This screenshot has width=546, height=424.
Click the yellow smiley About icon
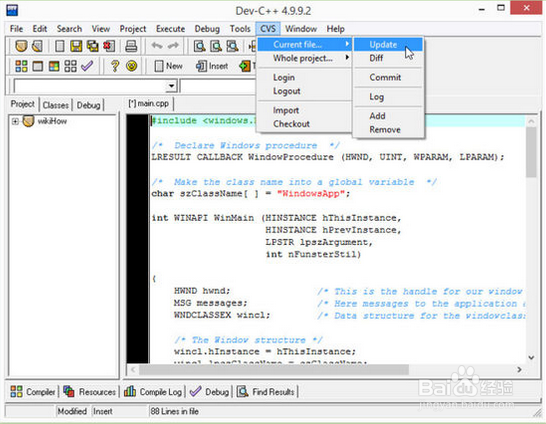point(132,66)
